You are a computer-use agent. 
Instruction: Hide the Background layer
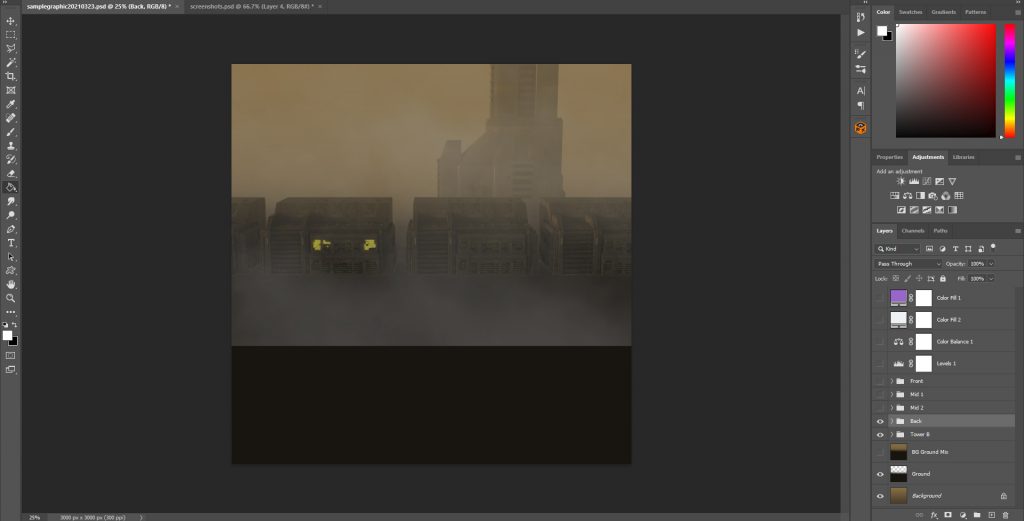(880, 496)
